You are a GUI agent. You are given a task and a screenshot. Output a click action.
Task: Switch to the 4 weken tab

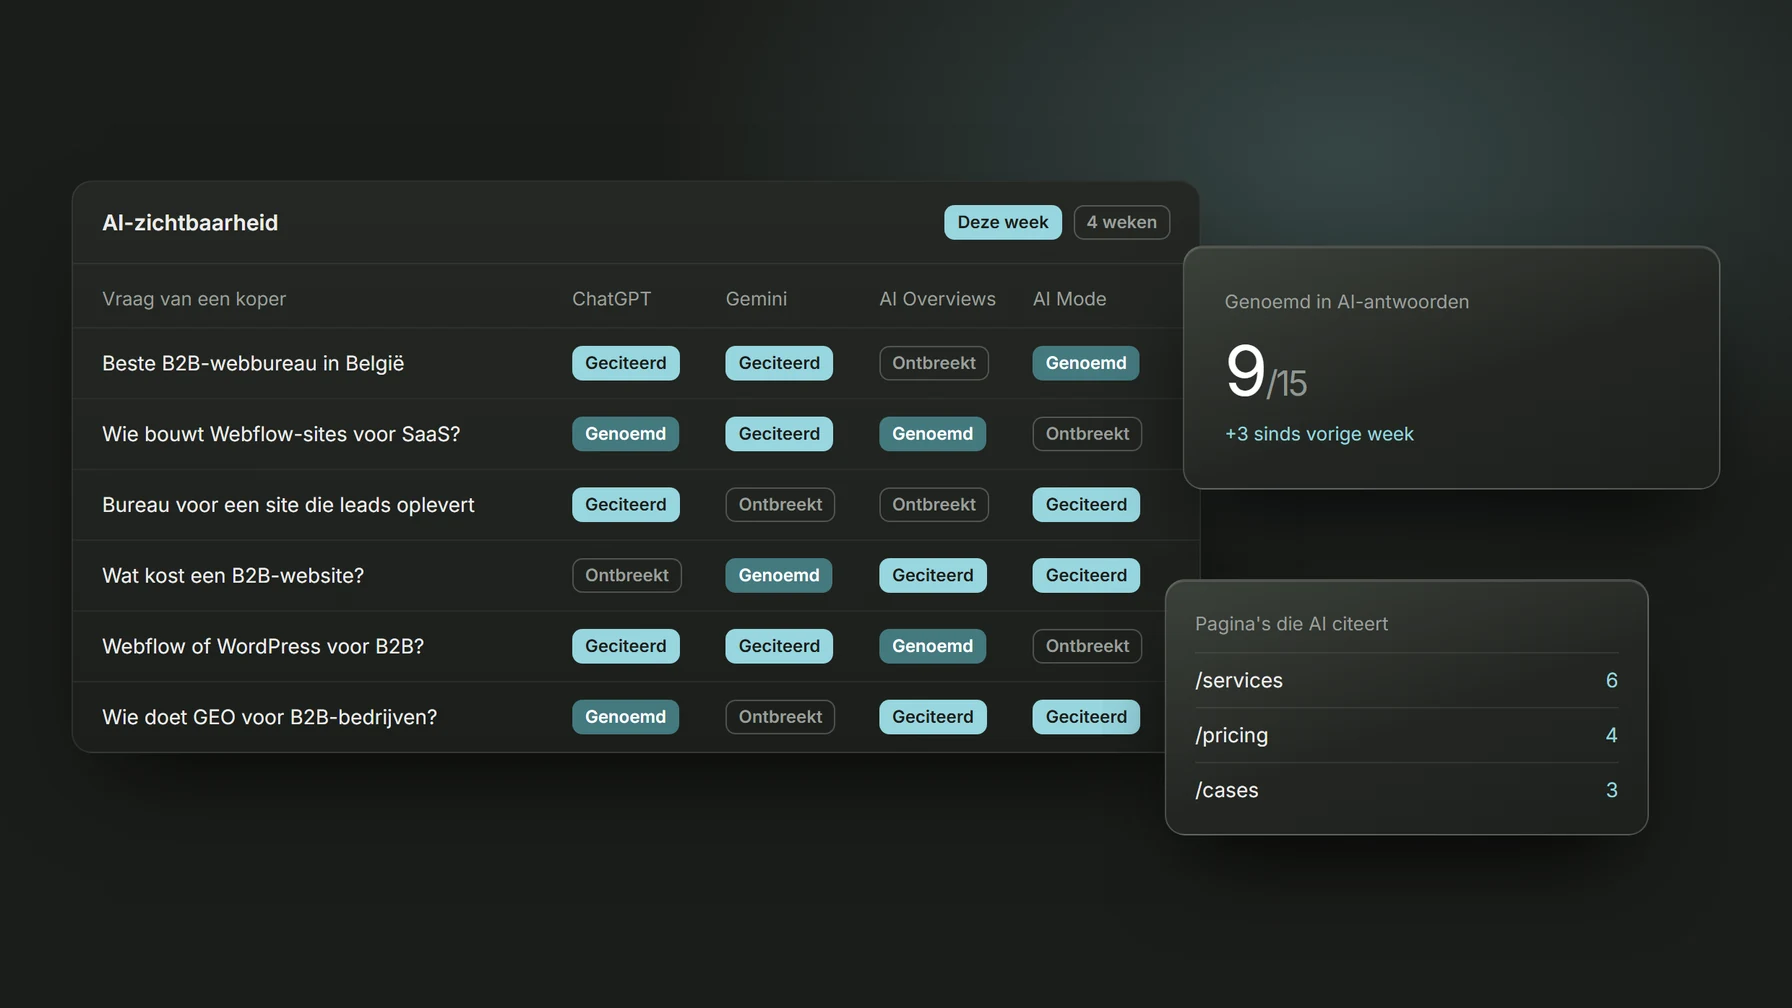[x=1121, y=222]
